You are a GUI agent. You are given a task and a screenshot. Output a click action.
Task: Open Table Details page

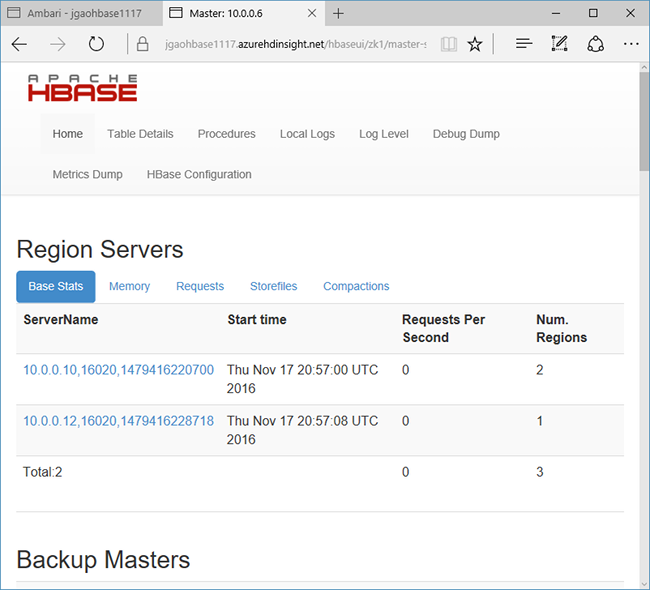[x=140, y=134]
